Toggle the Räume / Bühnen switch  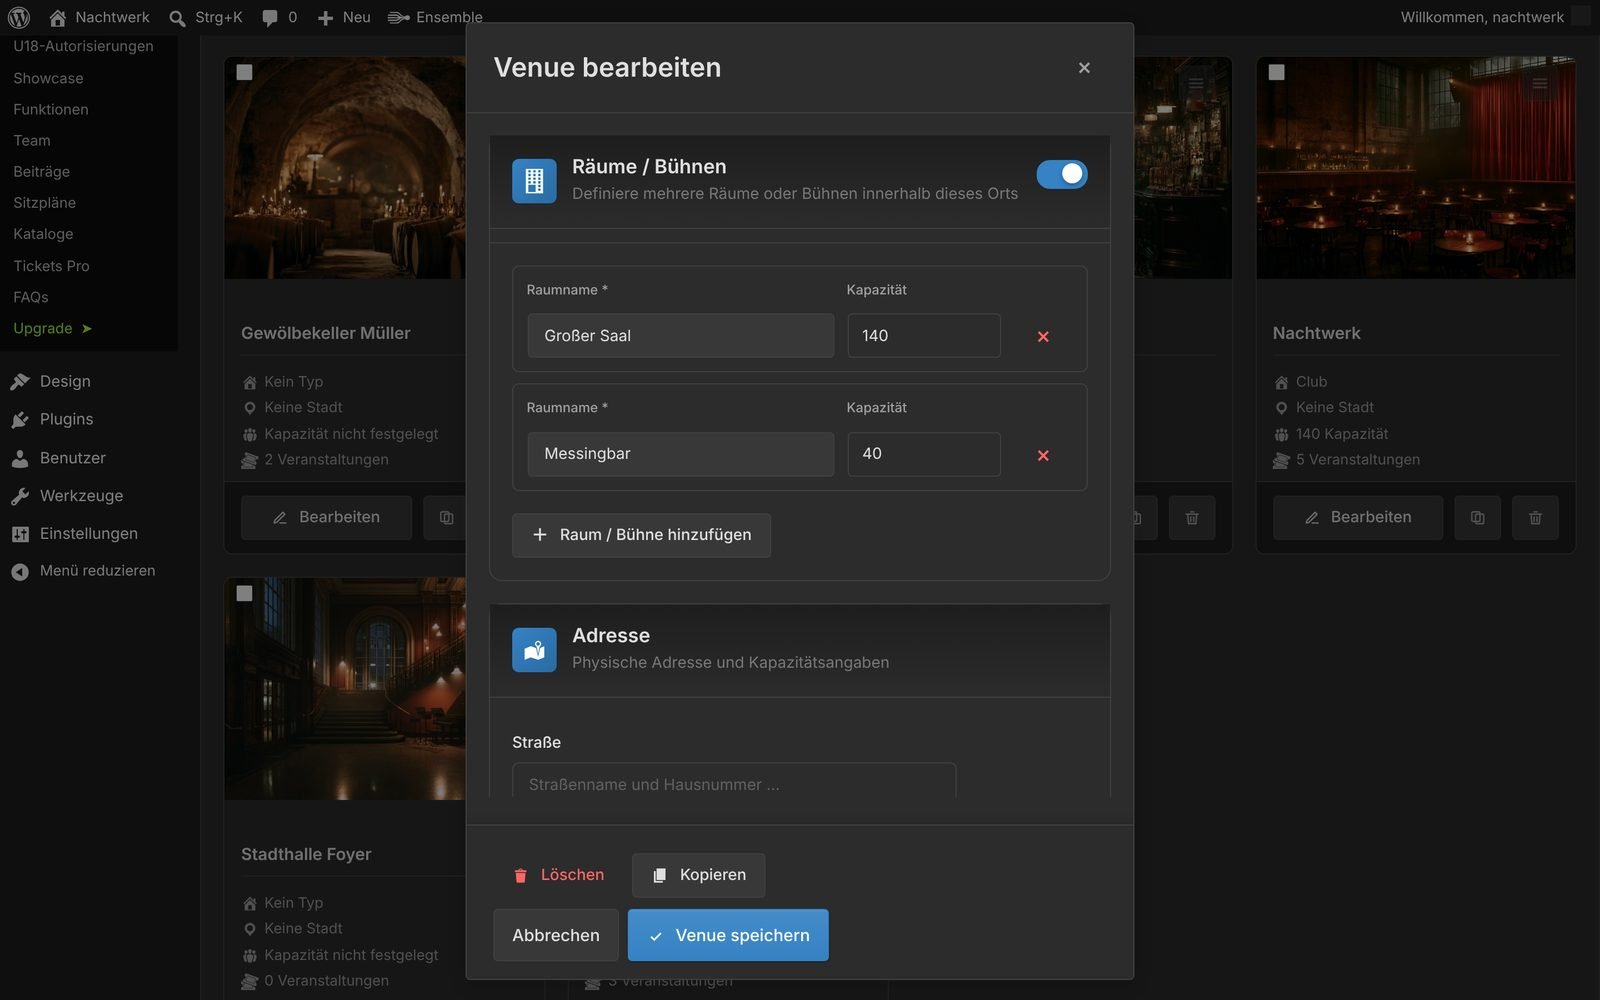tap(1061, 174)
